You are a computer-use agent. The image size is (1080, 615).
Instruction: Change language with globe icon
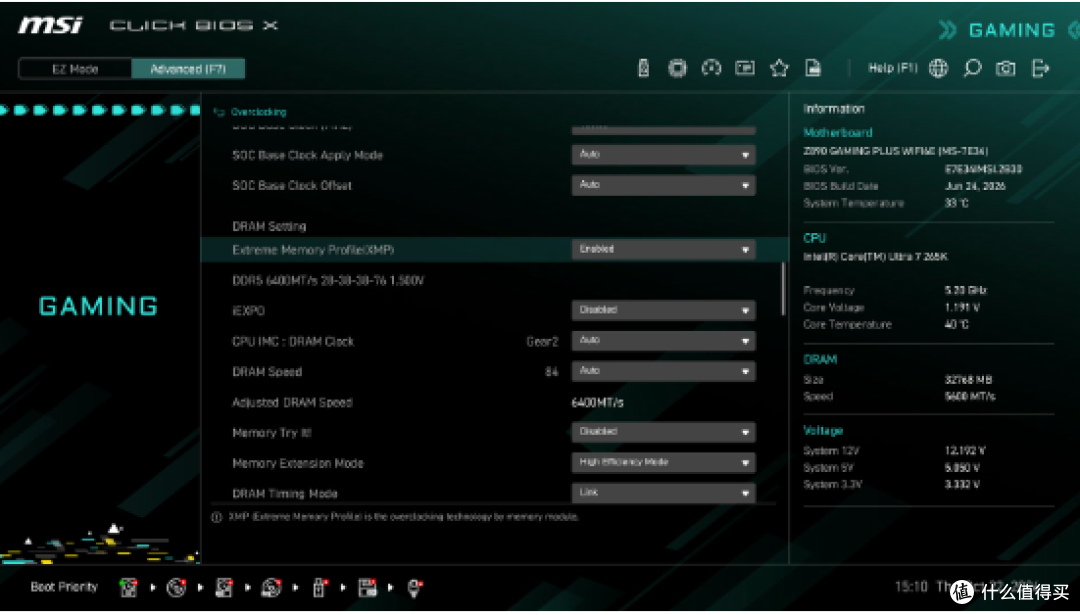938,68
